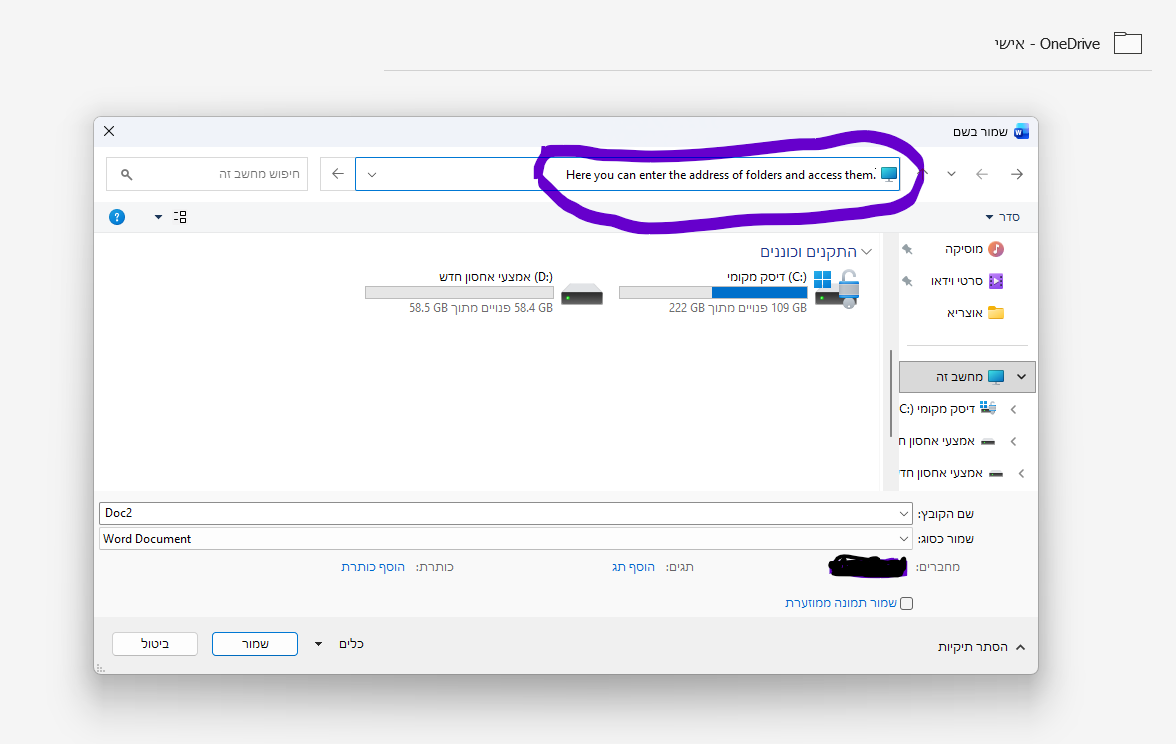Viewport: 1176px width, 744px height.
Task: Click the search this PC field
Action: 207,174
